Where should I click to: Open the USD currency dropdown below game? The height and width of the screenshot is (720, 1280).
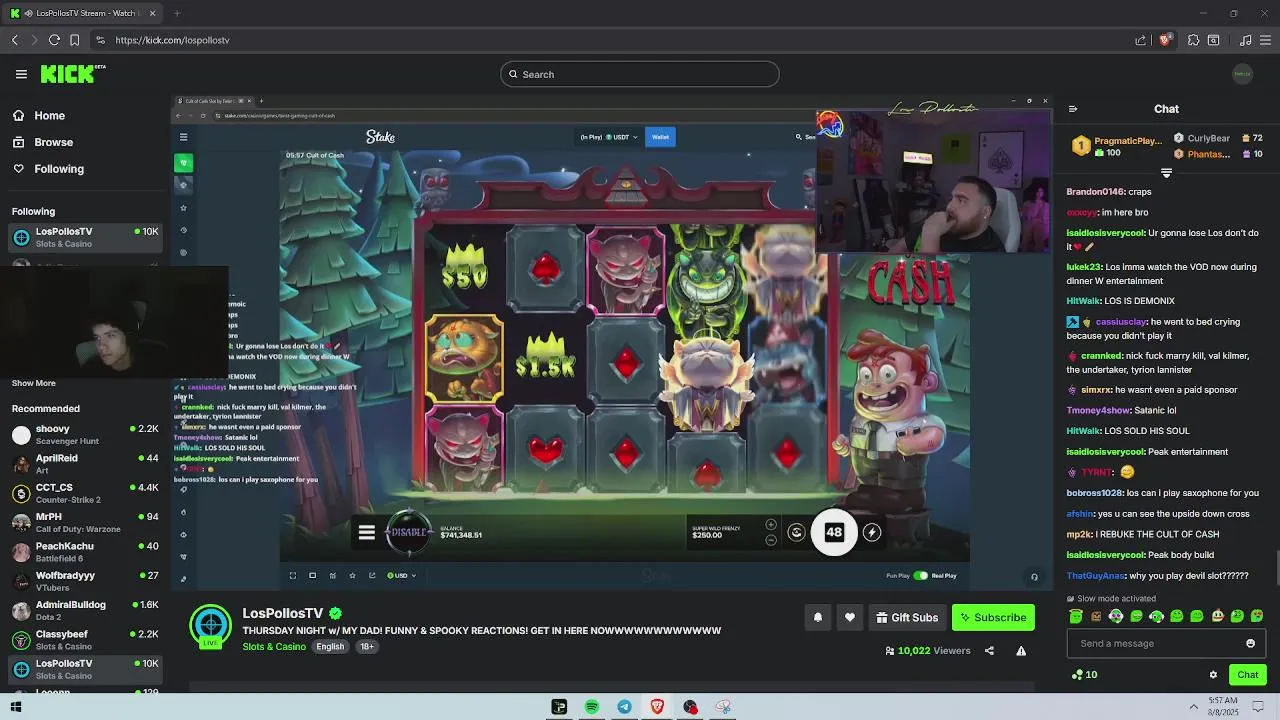click(x=401, y=575)
